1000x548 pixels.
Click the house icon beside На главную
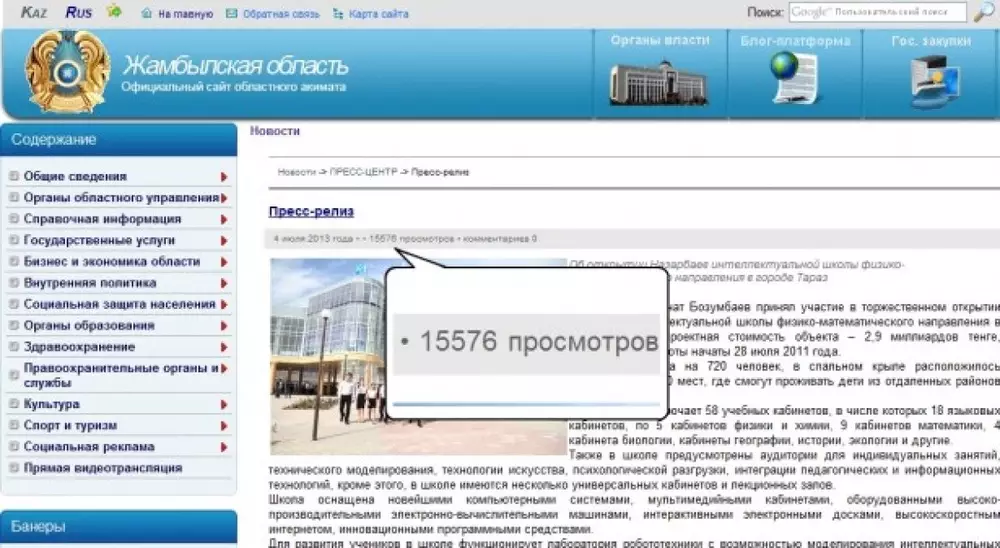(x=147, y=14)
